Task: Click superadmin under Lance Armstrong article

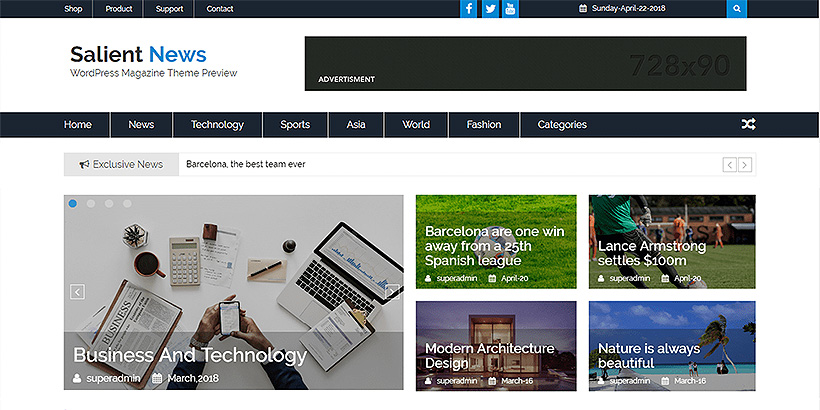Action: coord(630,279)
